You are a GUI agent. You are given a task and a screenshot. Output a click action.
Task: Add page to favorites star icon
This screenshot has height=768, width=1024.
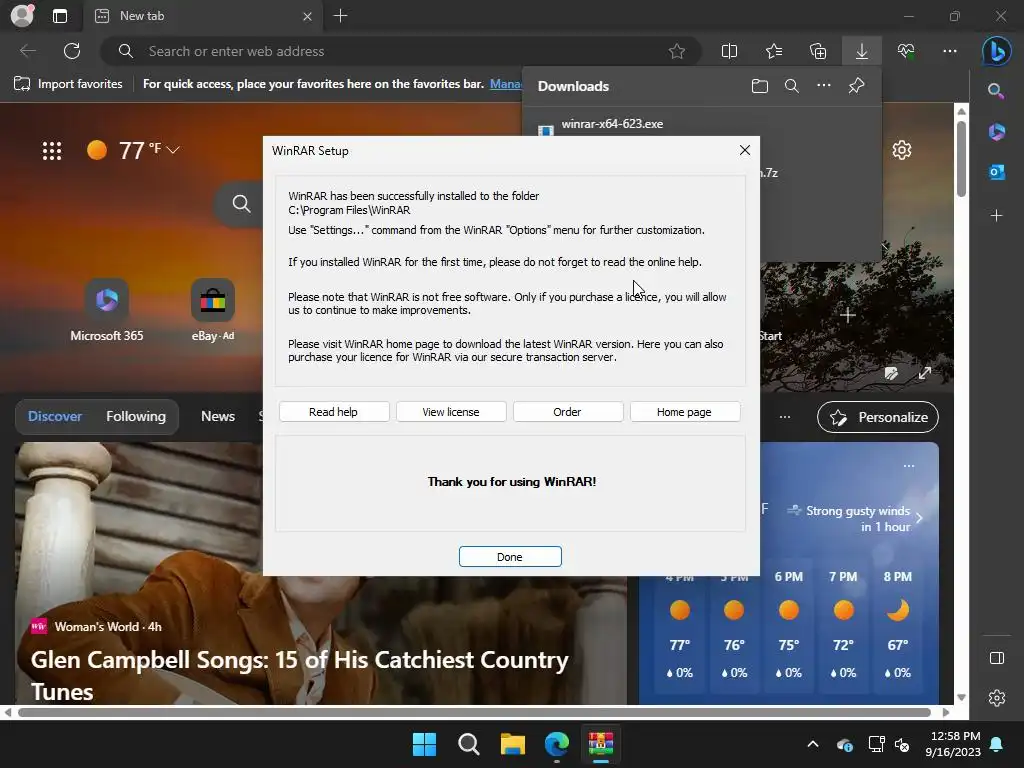pyautogui.click(x=677, y=51)
